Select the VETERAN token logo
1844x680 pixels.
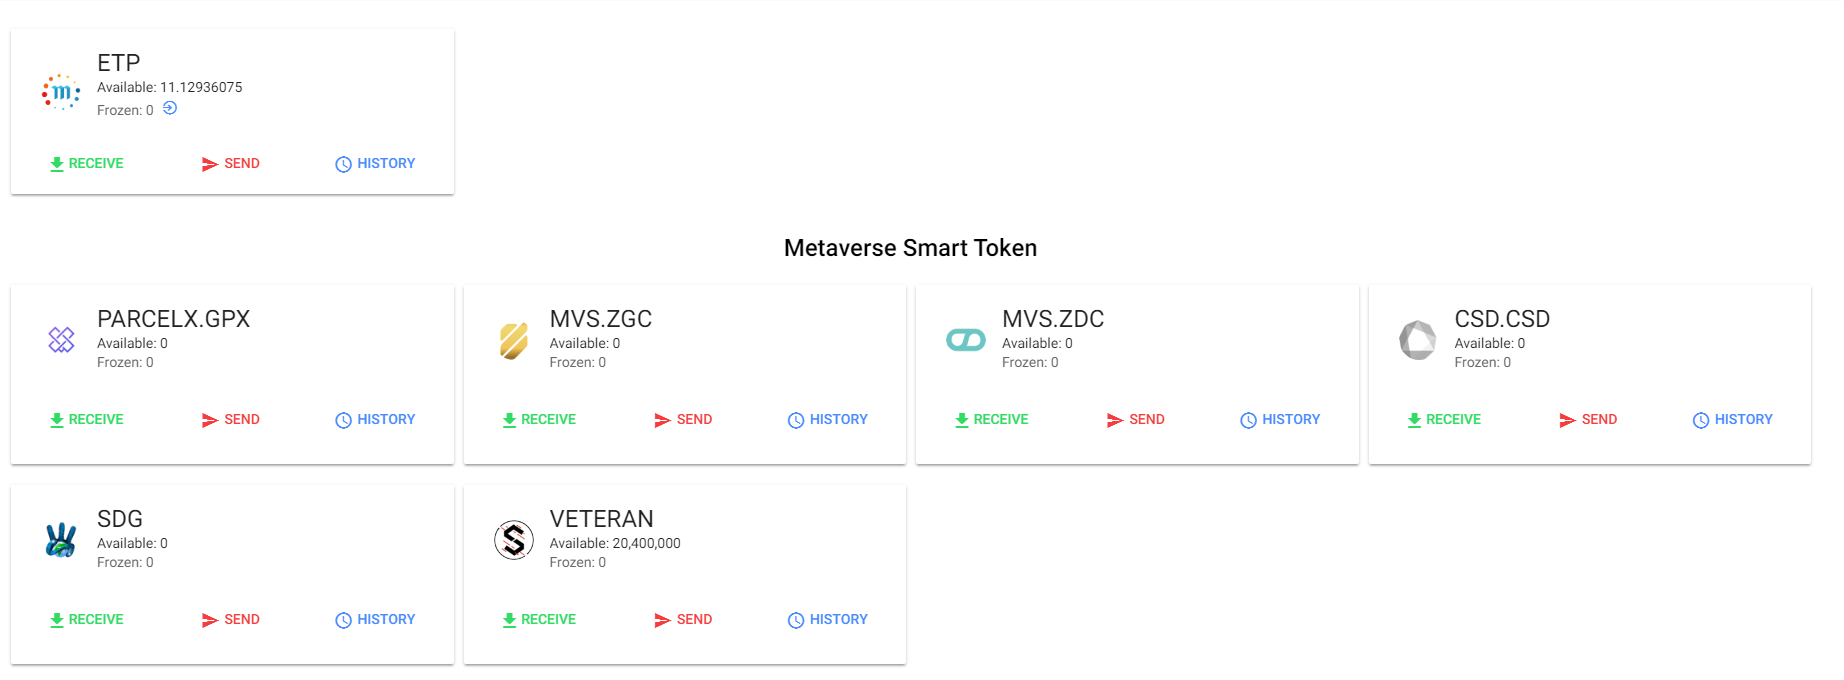click(514, 540)
